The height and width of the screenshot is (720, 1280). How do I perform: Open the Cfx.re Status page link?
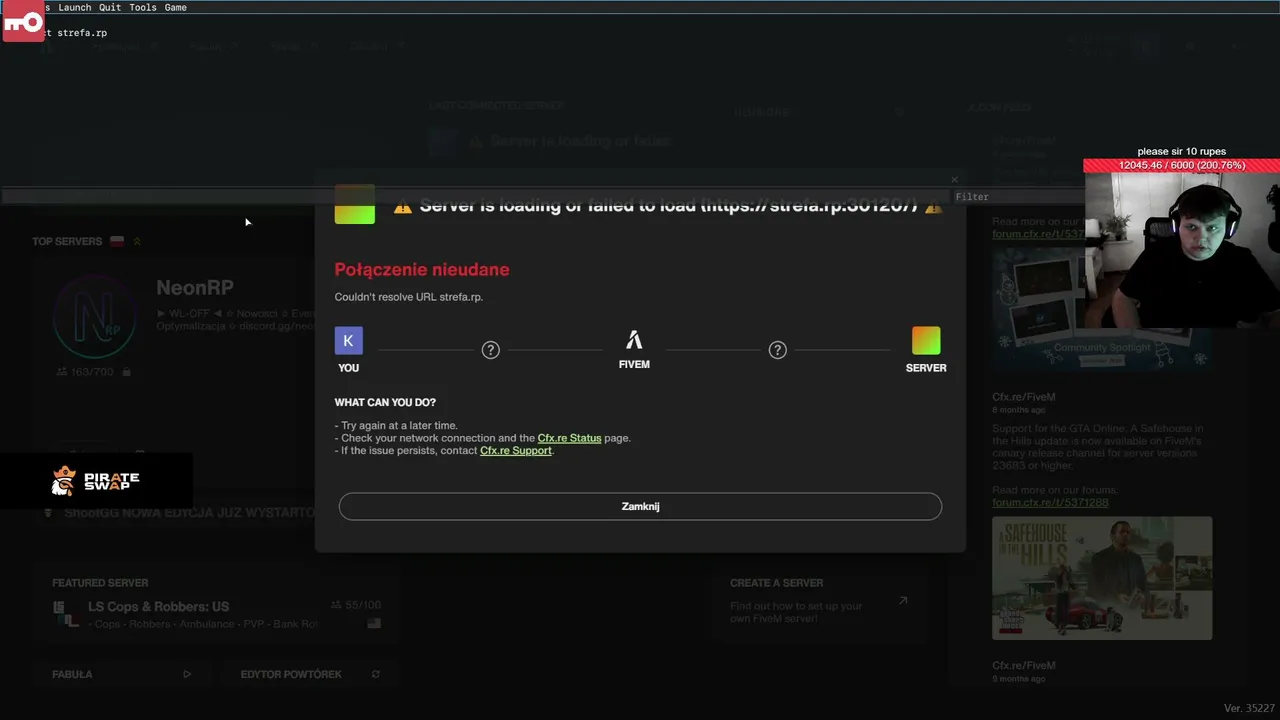[x=569, y=438]
